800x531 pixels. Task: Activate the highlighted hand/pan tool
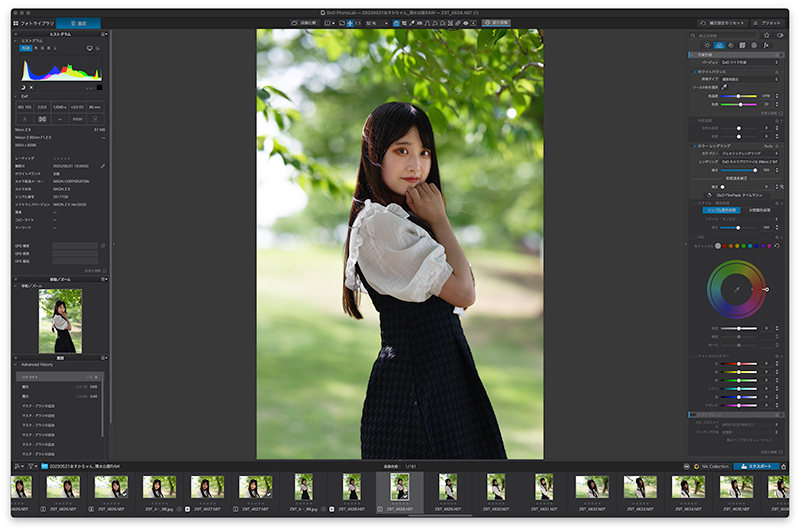click(396, 23)
